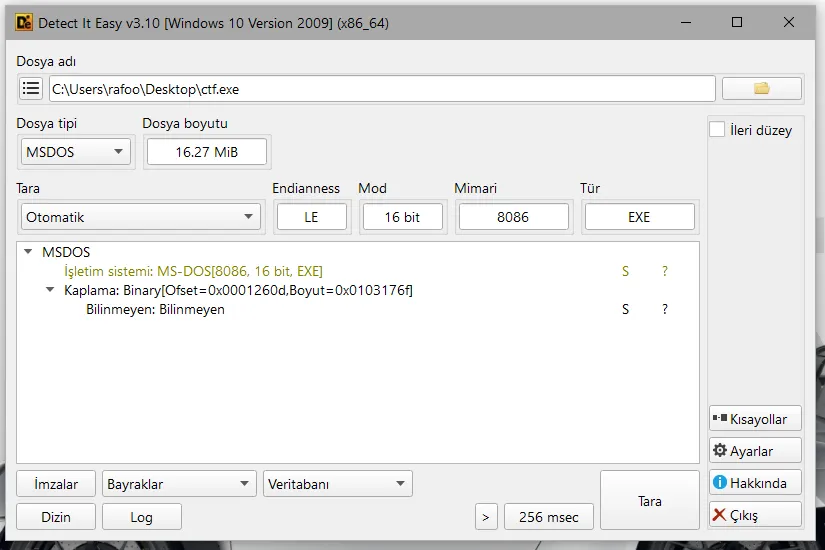Select Kaplama: Binary offset row text
Viewport: 825px width, 550px height.
[x=238, y=290]
